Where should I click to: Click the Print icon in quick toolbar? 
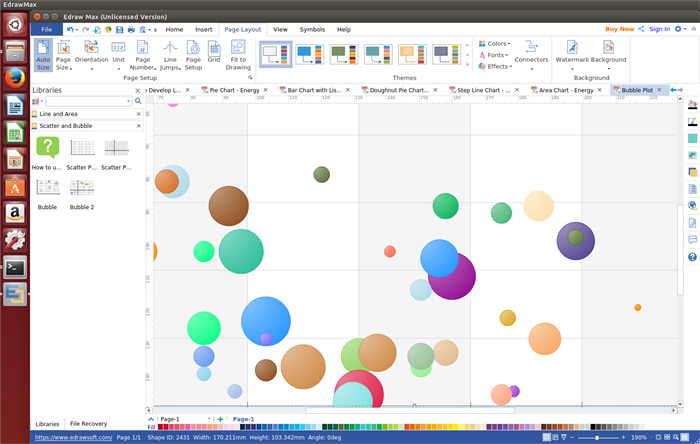point(131,29)
